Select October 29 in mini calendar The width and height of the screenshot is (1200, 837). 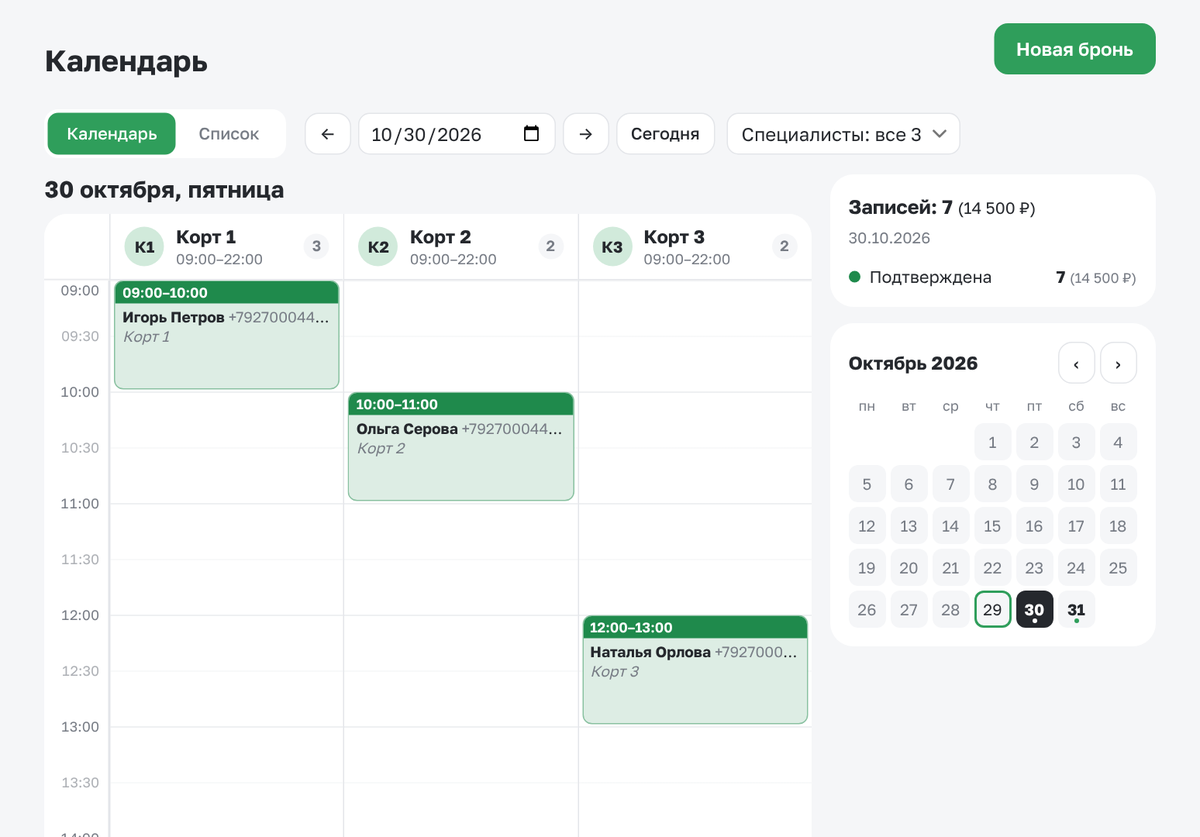992,610
